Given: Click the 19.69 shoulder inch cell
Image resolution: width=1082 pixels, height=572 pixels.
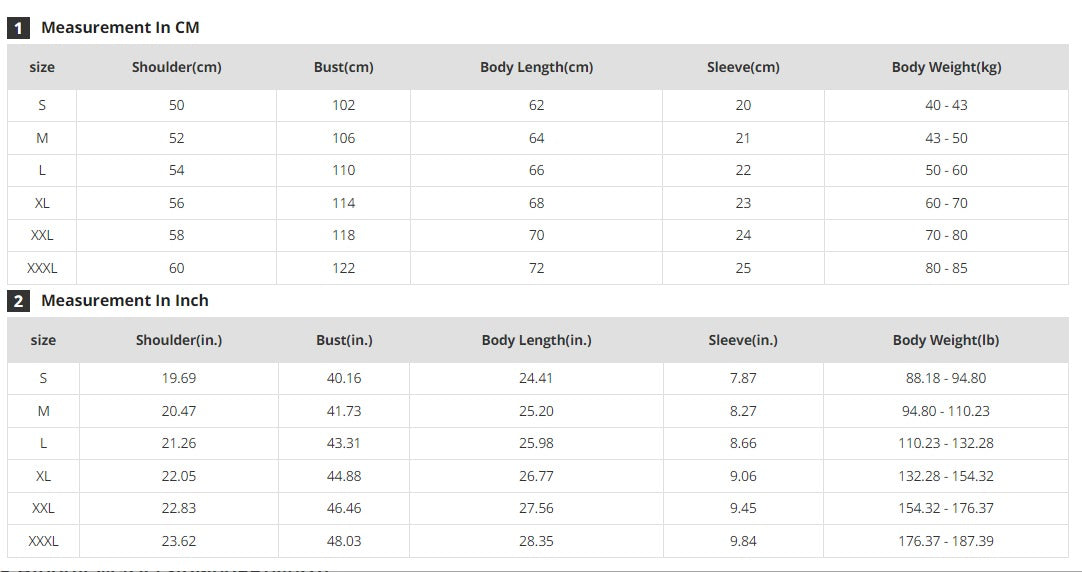Looking at the screenshot, I should [x=179, y=378].
